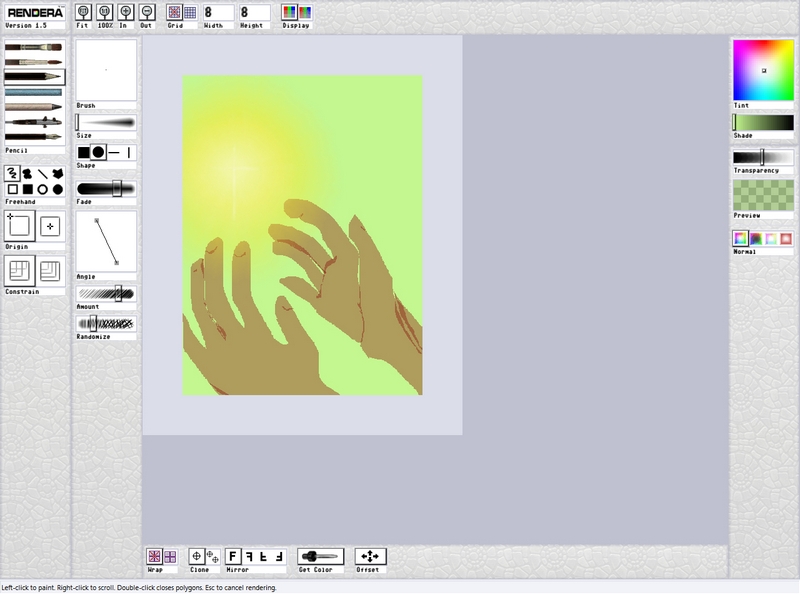This screenshot has height=594, width=800.
Task: Choose the outlined rectangle draw mode
Action: pos(12,189)
